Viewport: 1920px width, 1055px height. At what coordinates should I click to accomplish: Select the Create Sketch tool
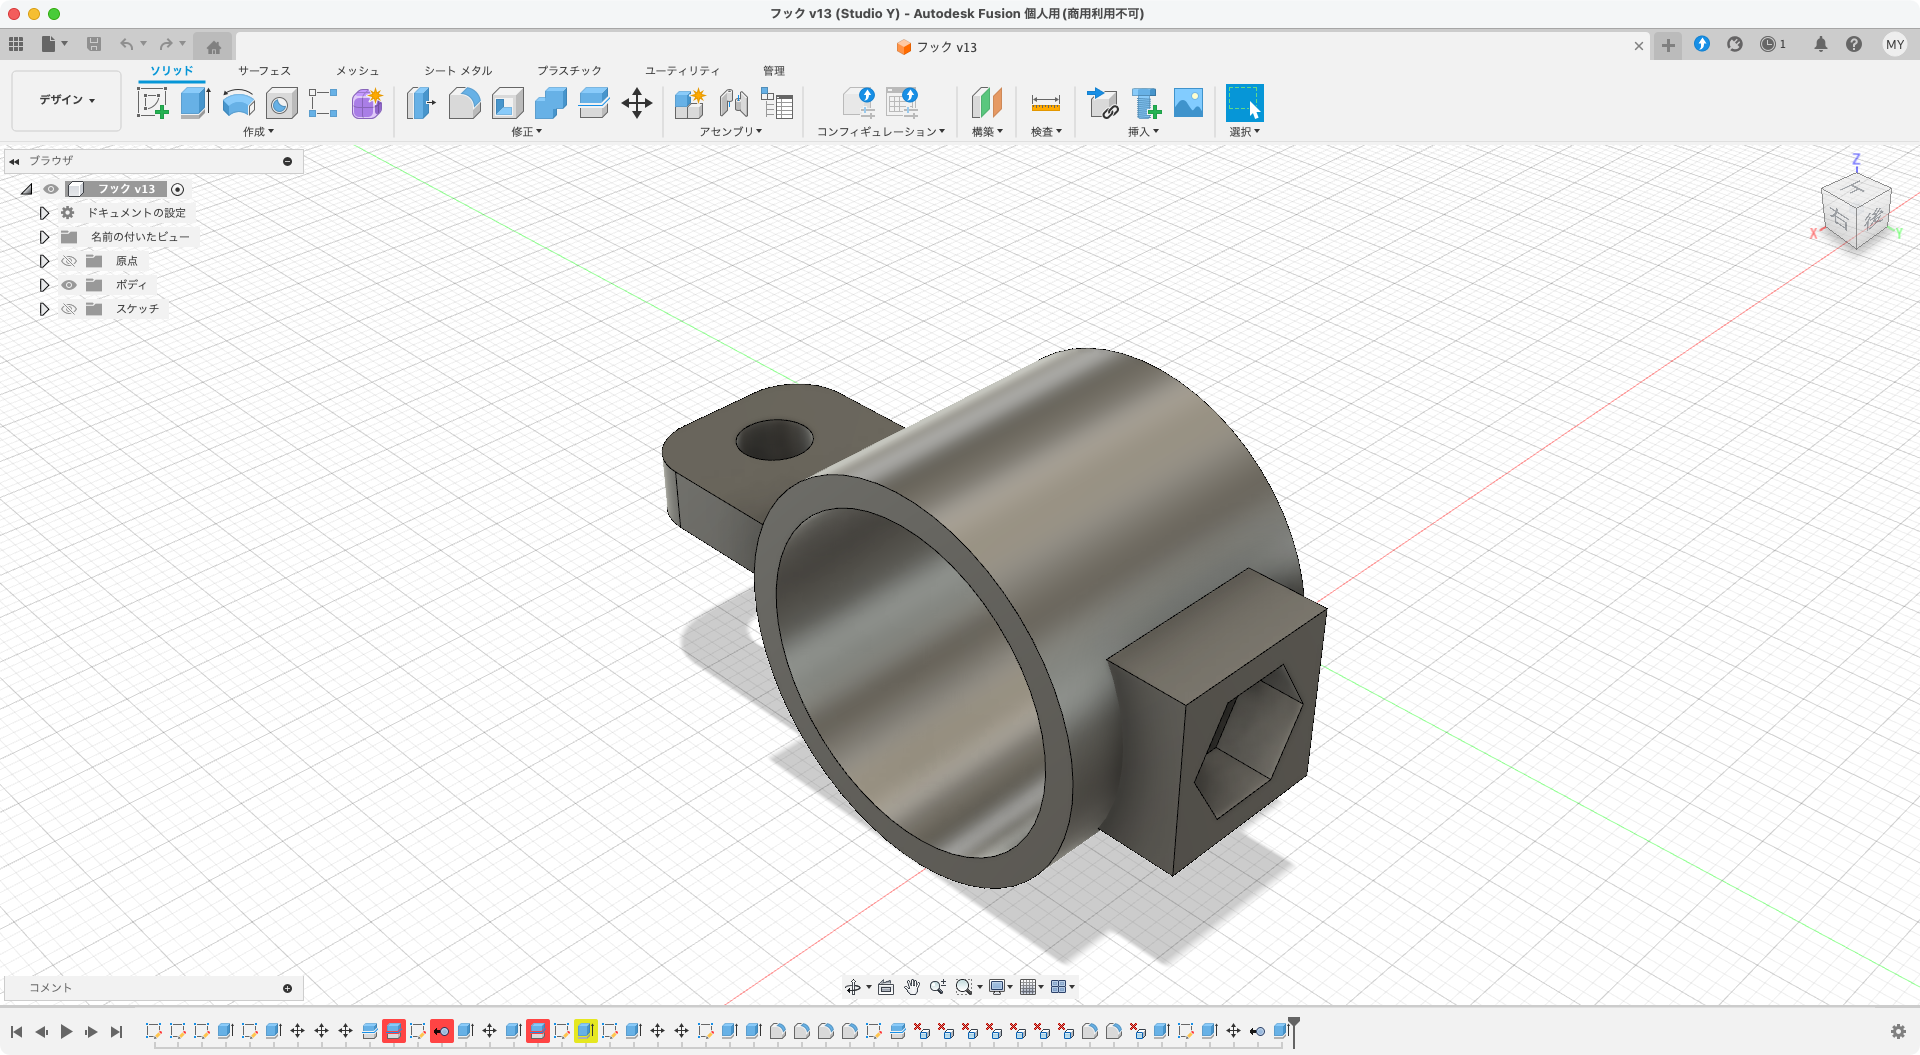(x=152, y=103)
